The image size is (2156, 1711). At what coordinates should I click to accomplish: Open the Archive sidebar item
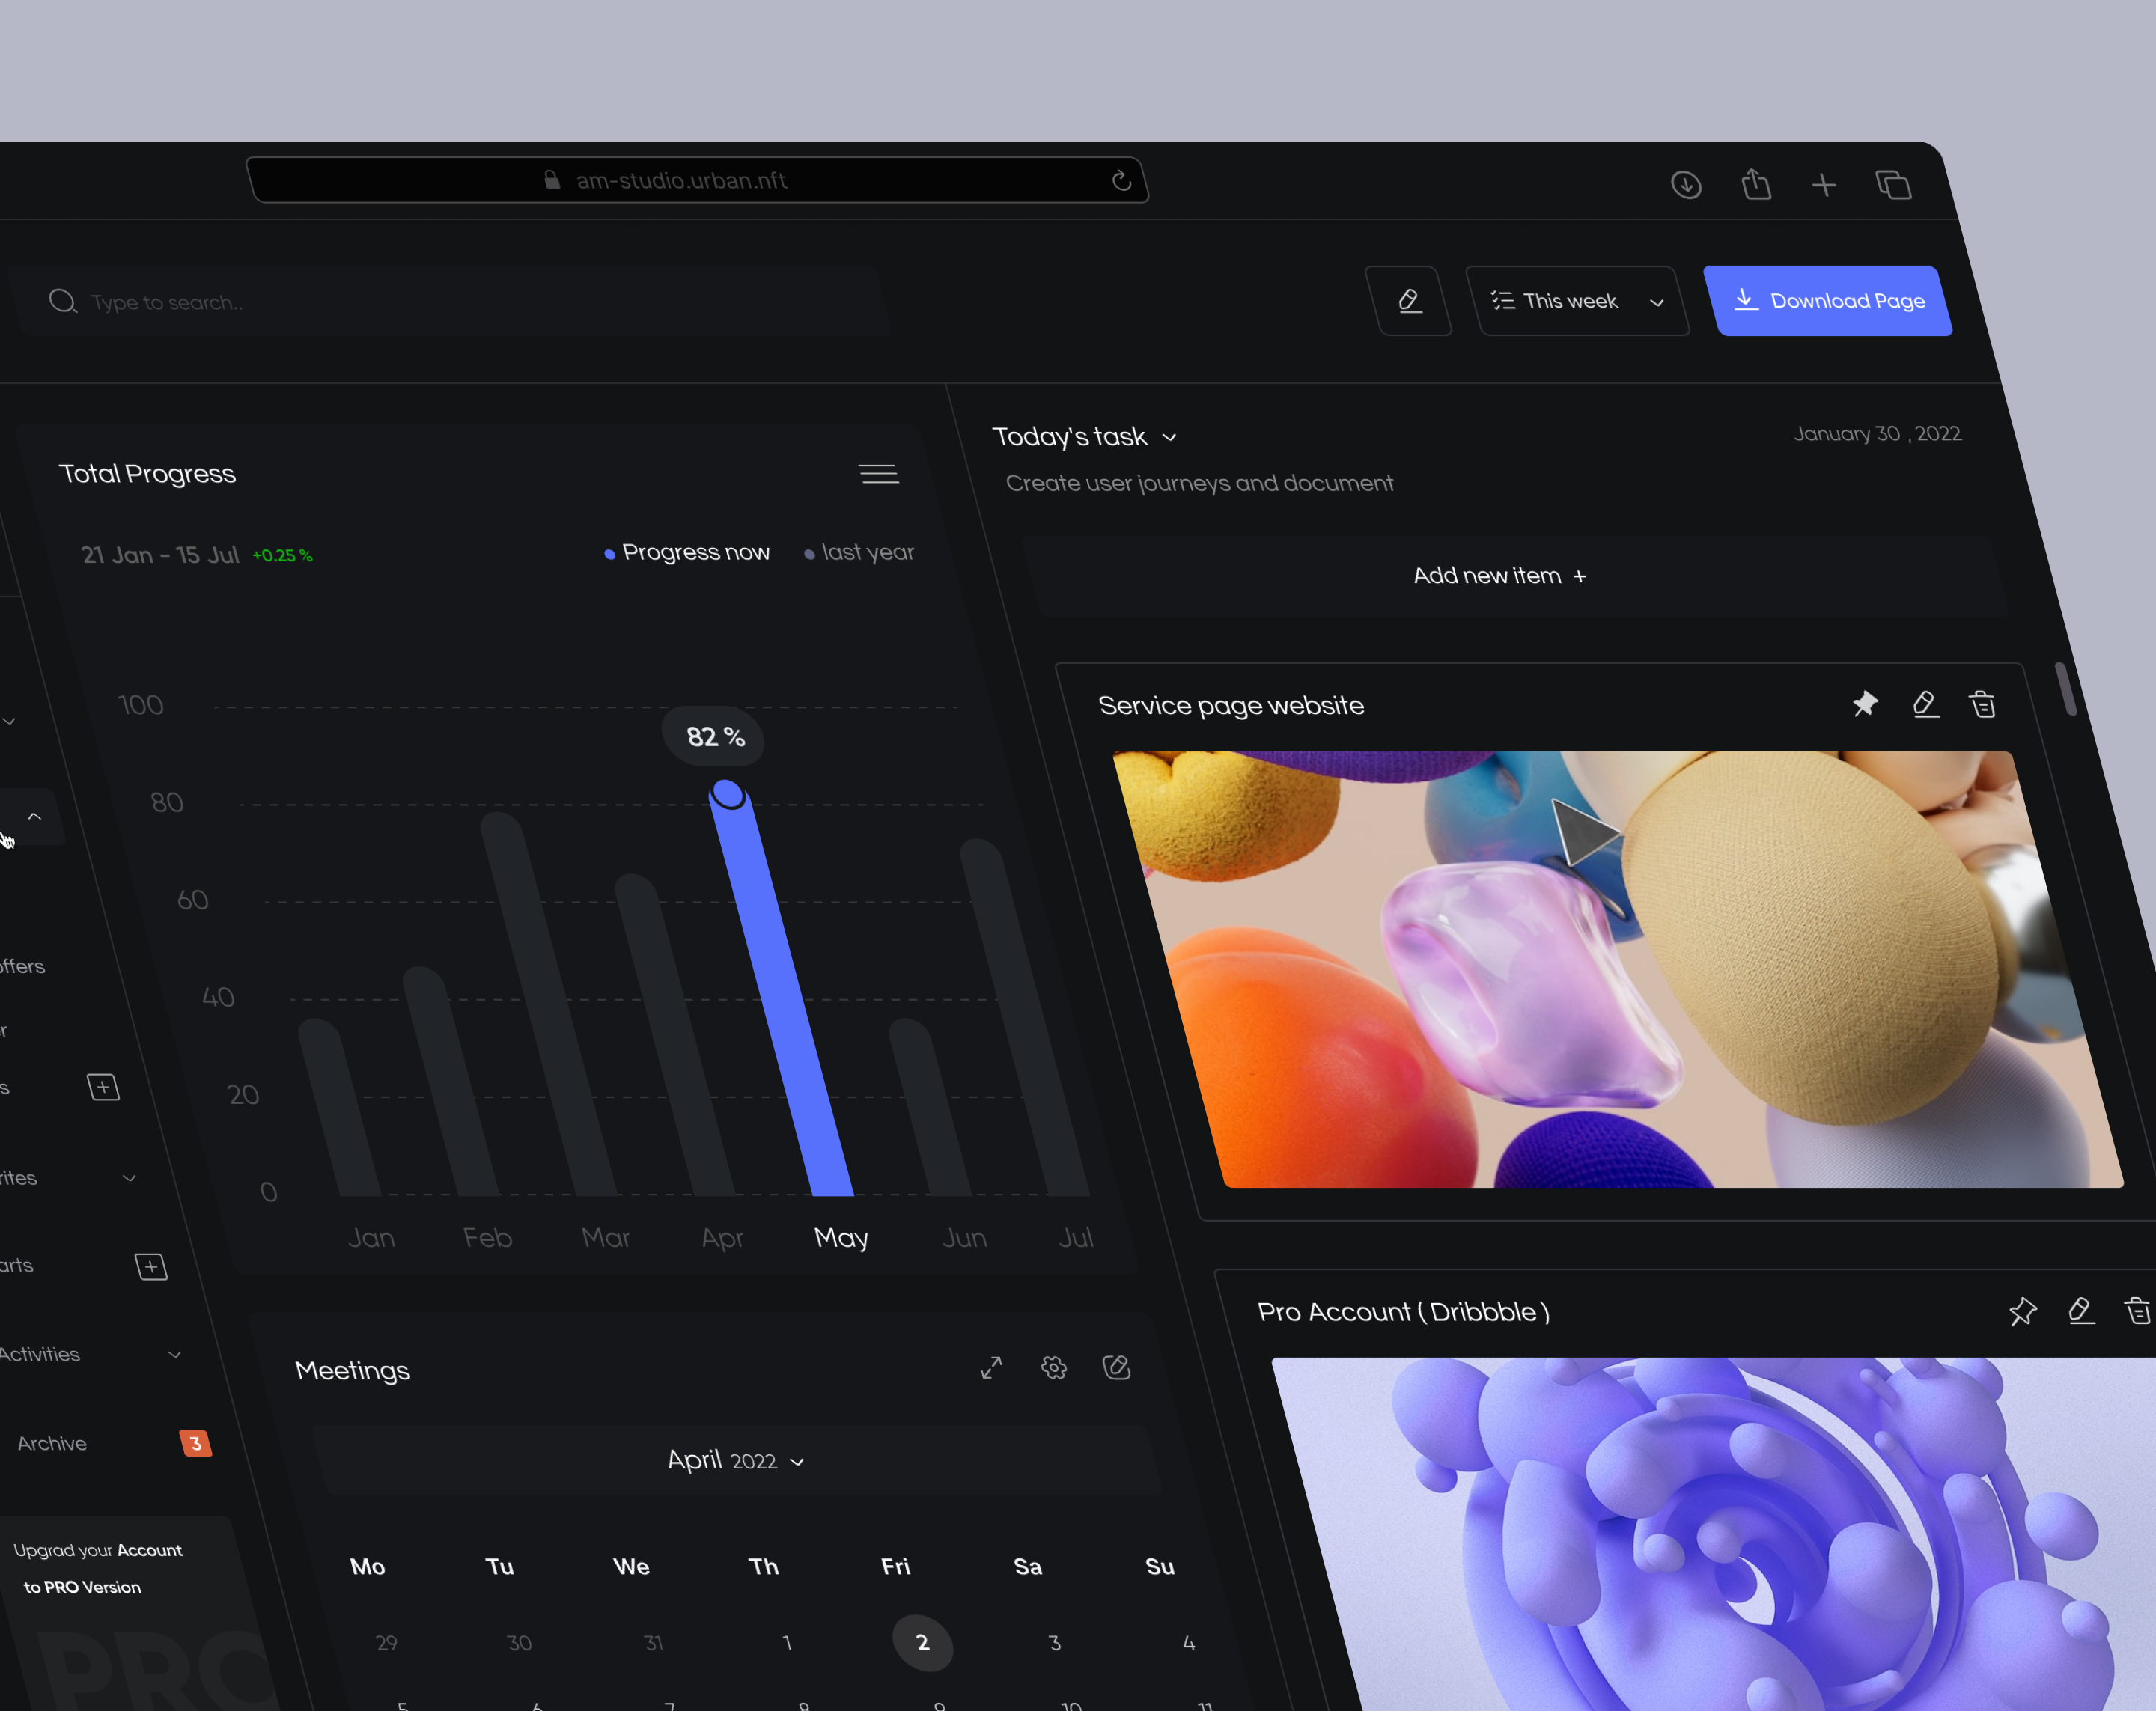[52, 1443]
